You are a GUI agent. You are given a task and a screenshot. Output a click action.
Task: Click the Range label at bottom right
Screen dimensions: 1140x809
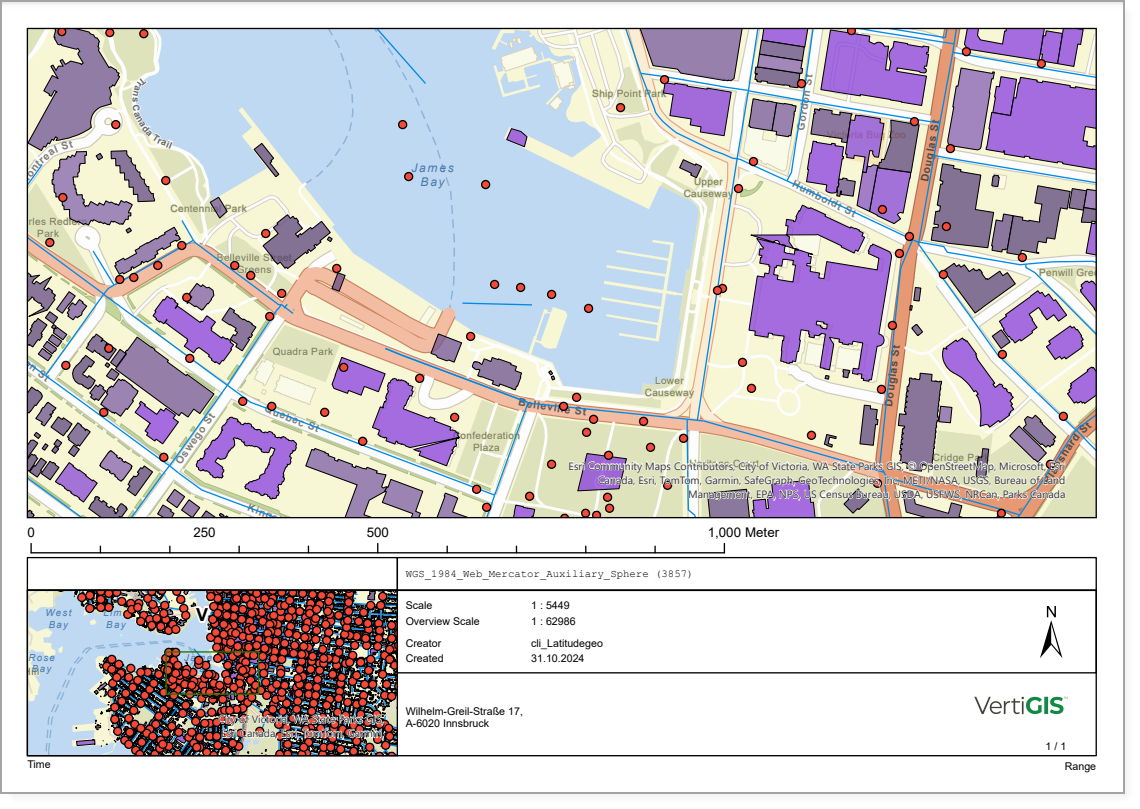click(1079, 766)
